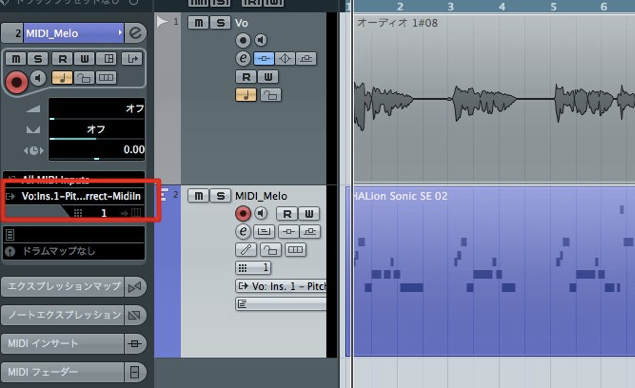Viewport: 635px width, 388px height.
Task: Click MIDI fader section icon
Action: (x=135, y=372)
